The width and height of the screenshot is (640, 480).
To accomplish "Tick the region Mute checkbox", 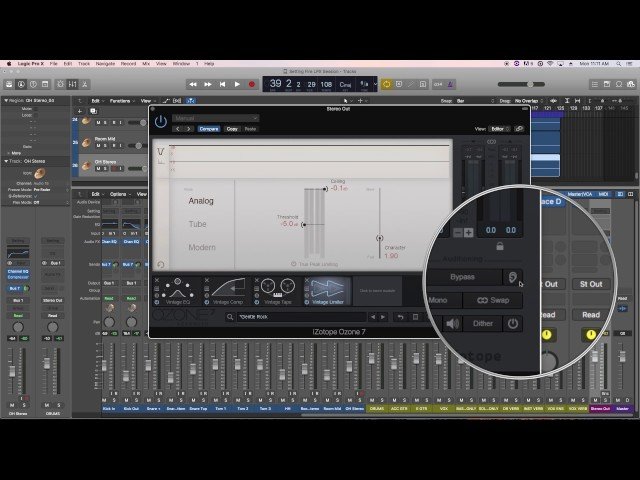I will click(36, 109).
